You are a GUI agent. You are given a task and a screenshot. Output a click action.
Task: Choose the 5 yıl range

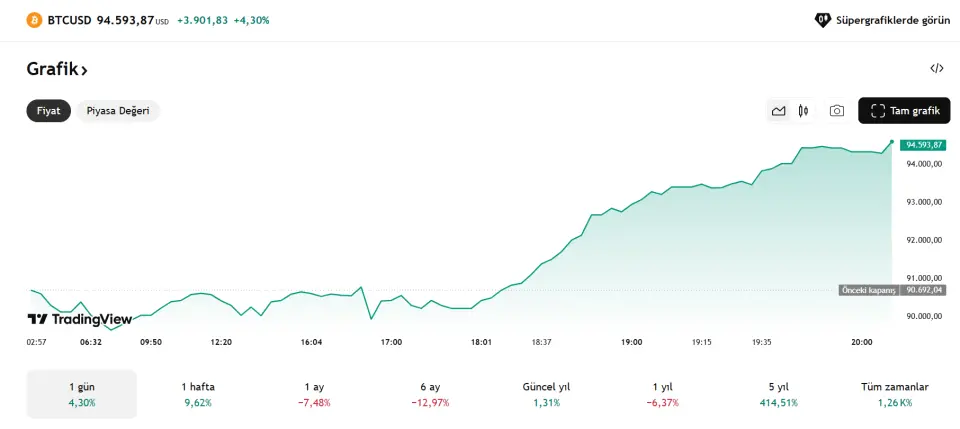coord(778,394)
